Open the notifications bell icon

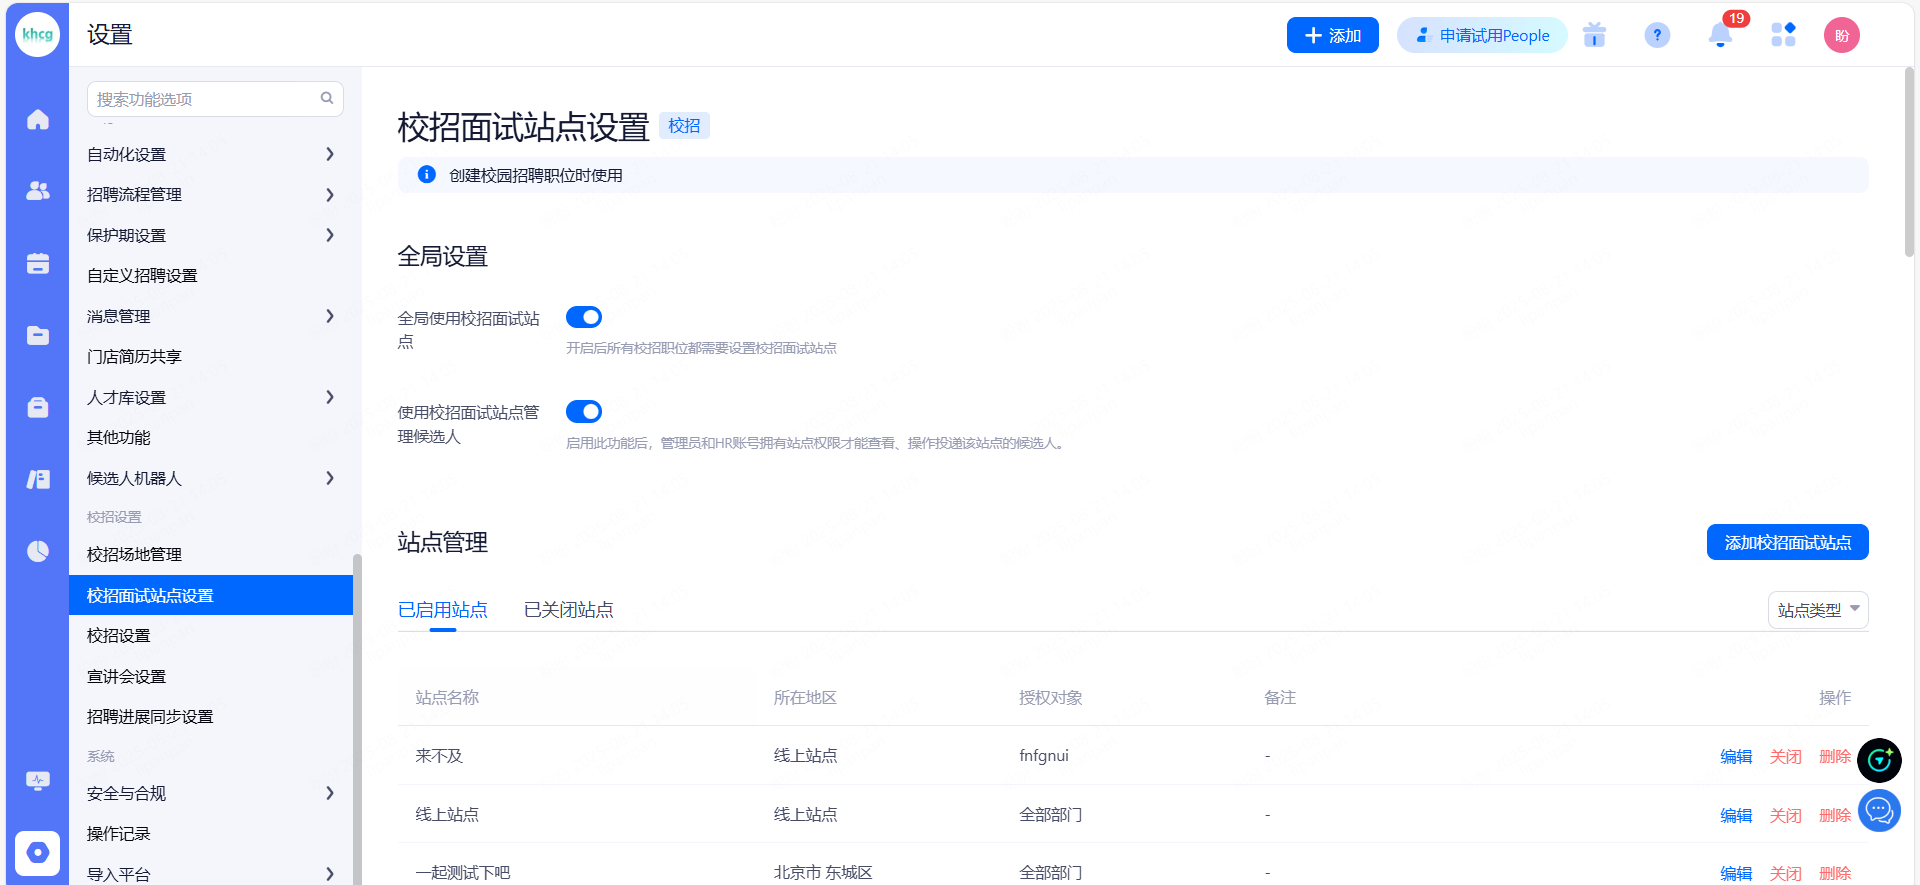[1720, 36]
